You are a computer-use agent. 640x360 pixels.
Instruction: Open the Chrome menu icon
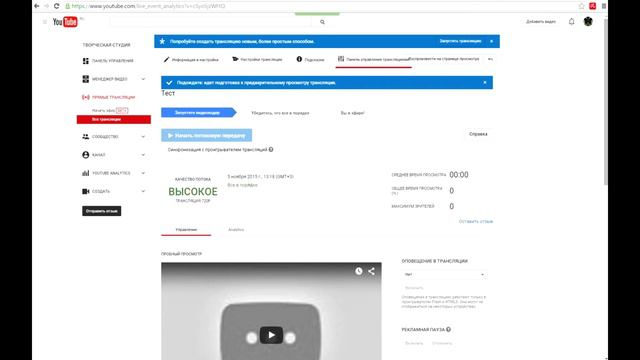[604, 6]
